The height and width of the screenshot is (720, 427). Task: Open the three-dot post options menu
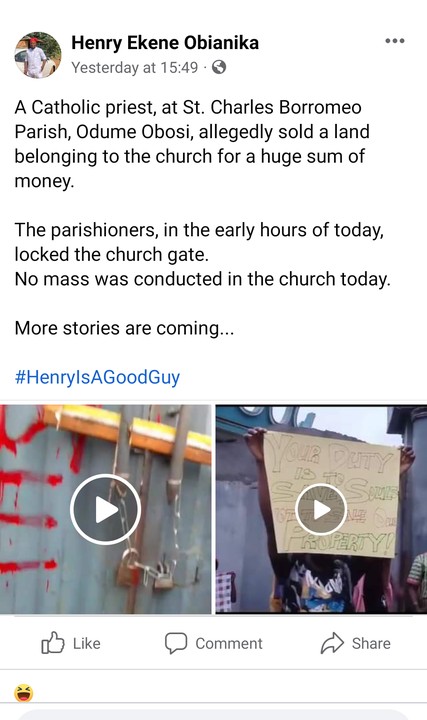[395, 41]
